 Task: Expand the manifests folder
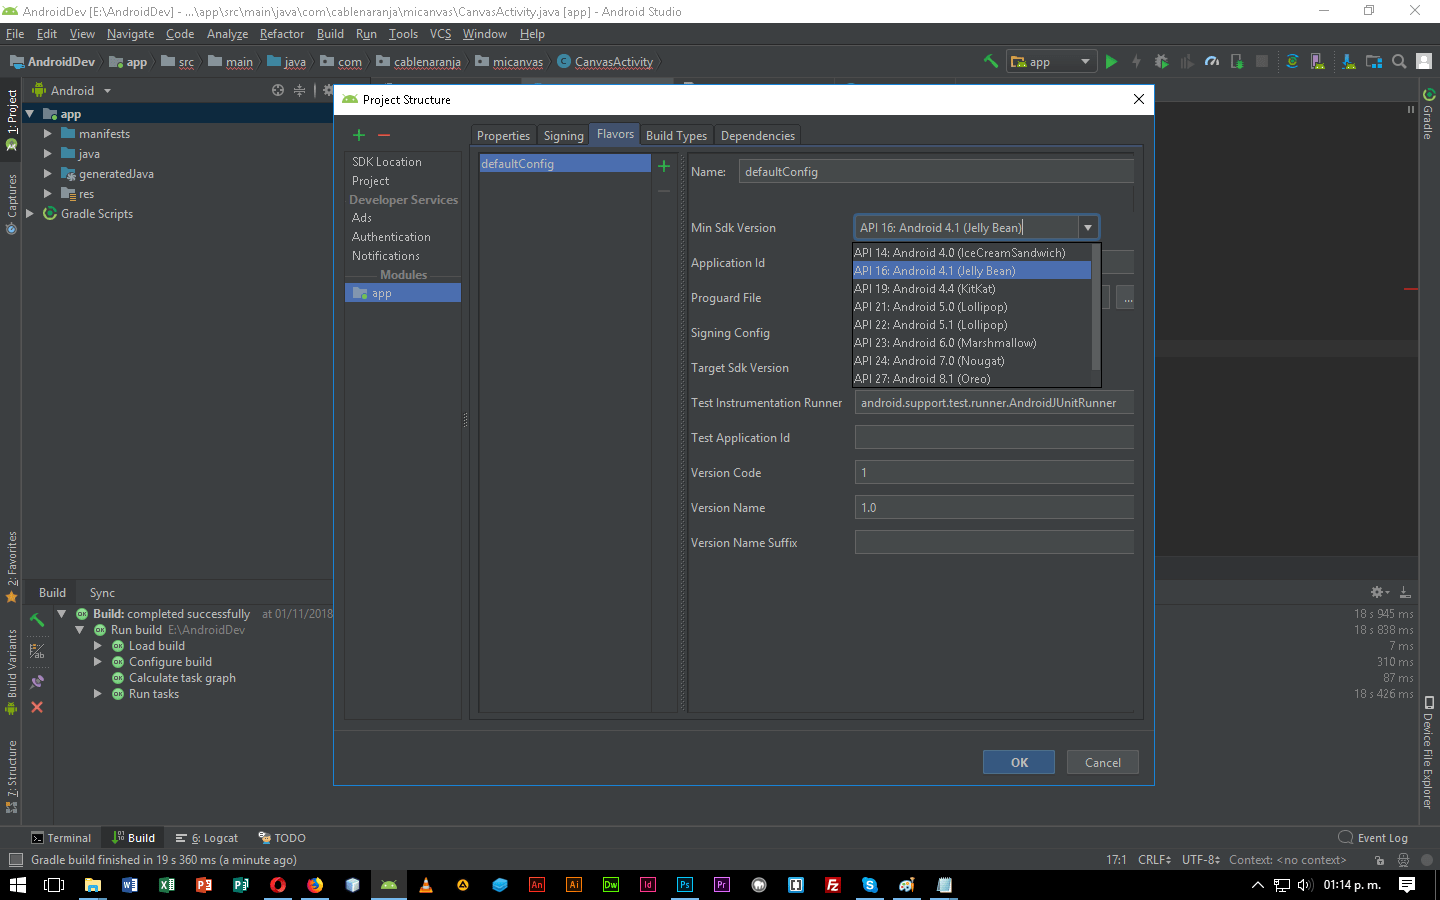(x=47, y=133)
